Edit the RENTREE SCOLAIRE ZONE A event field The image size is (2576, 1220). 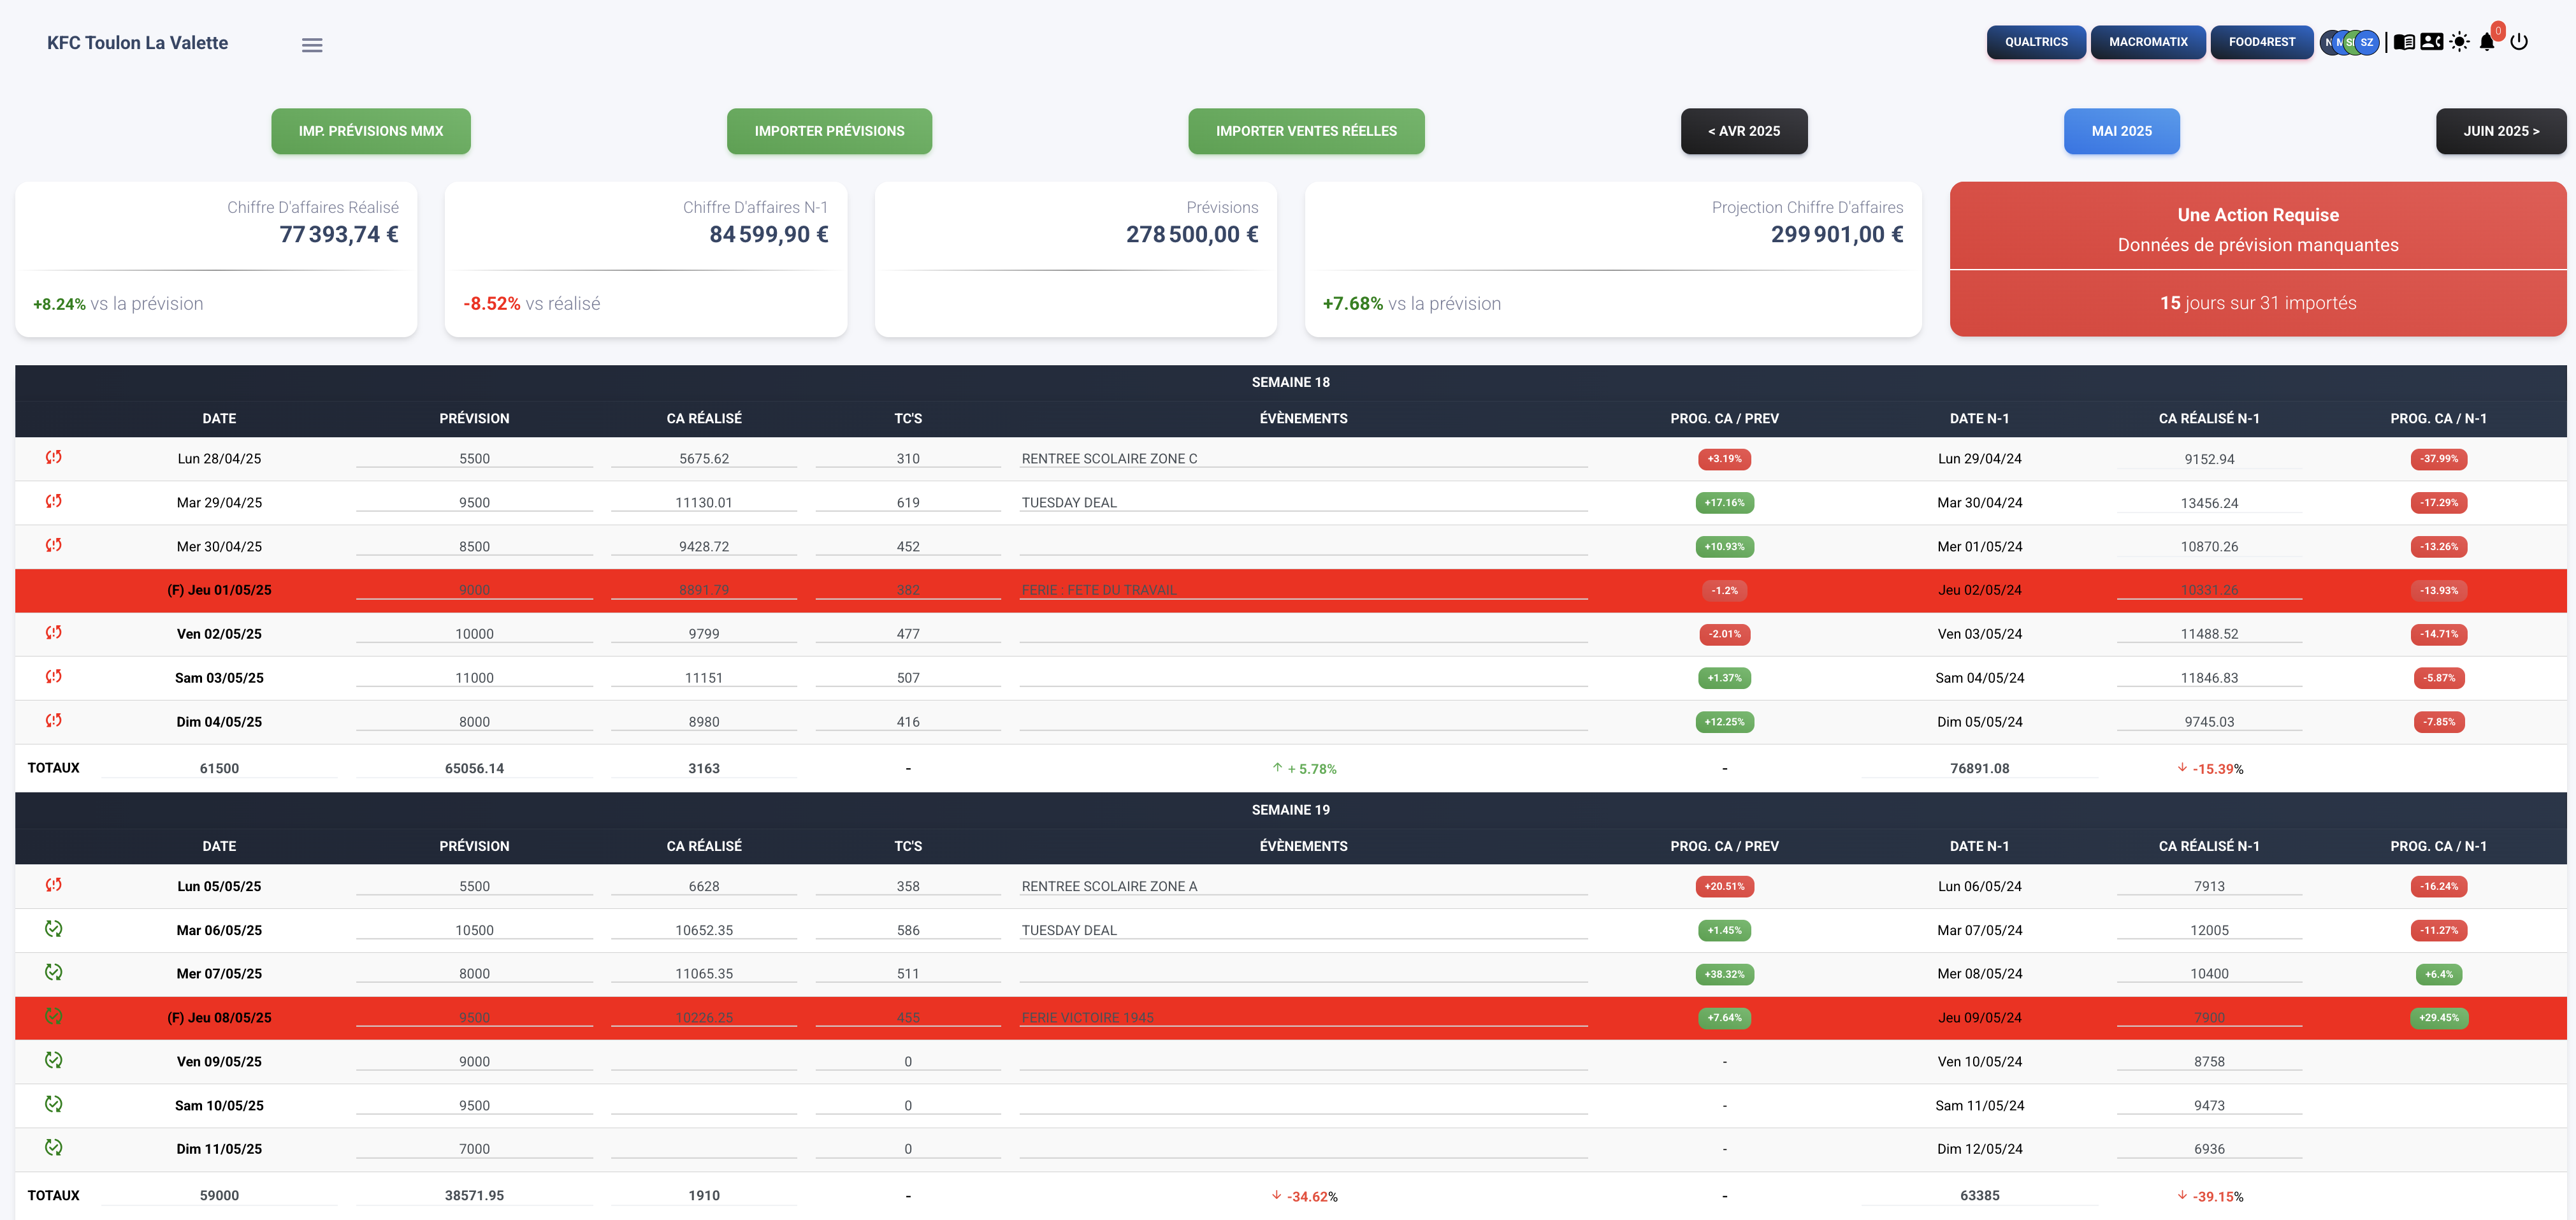pos(1303,887)
